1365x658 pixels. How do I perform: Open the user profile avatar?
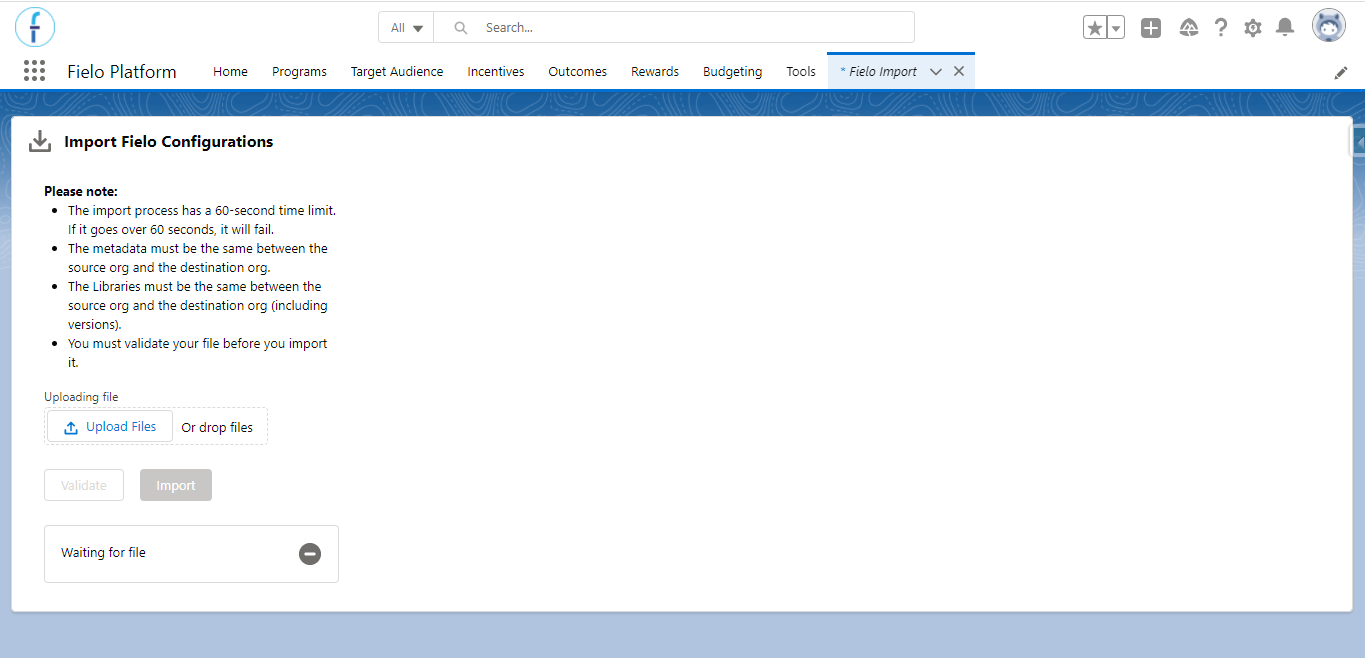[1329, 27]
